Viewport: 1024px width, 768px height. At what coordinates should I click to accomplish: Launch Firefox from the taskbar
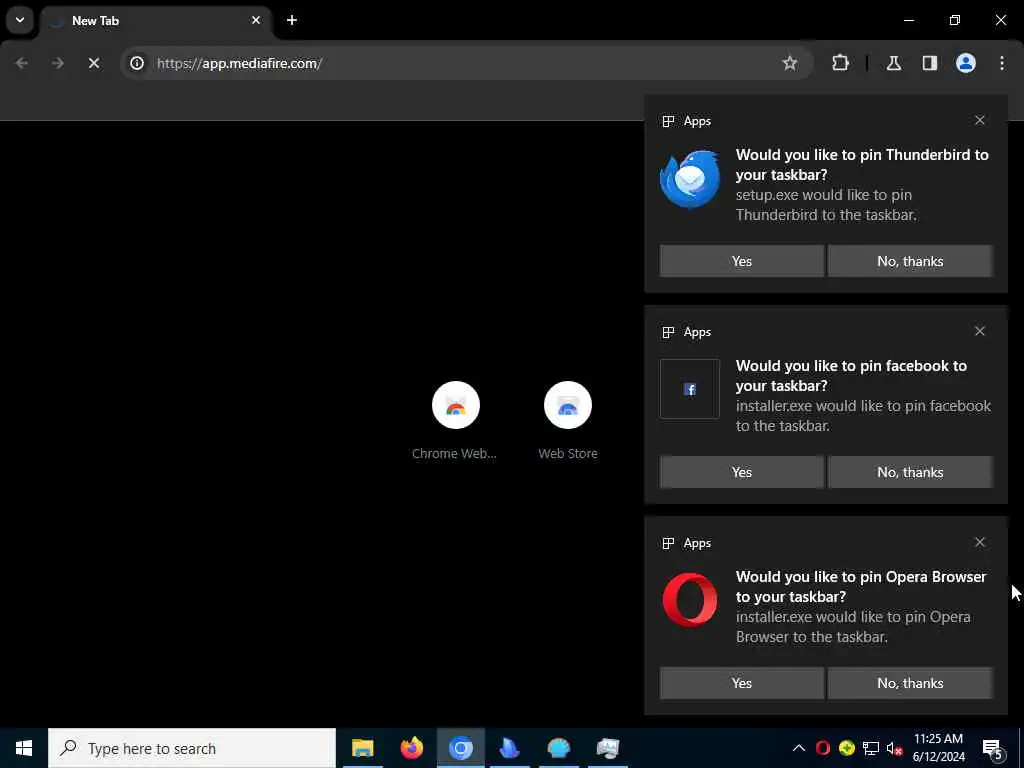[x=411, y=748]
